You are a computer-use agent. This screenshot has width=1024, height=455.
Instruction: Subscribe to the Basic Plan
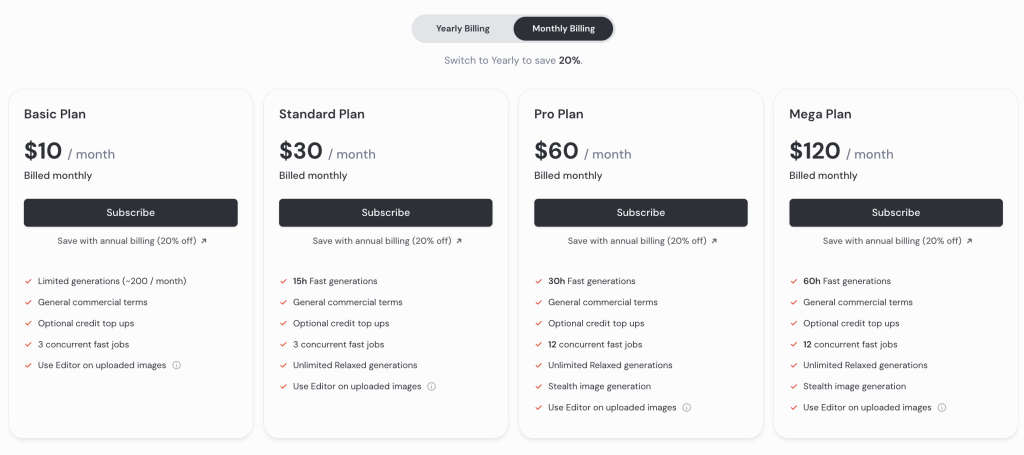point(131,213)
